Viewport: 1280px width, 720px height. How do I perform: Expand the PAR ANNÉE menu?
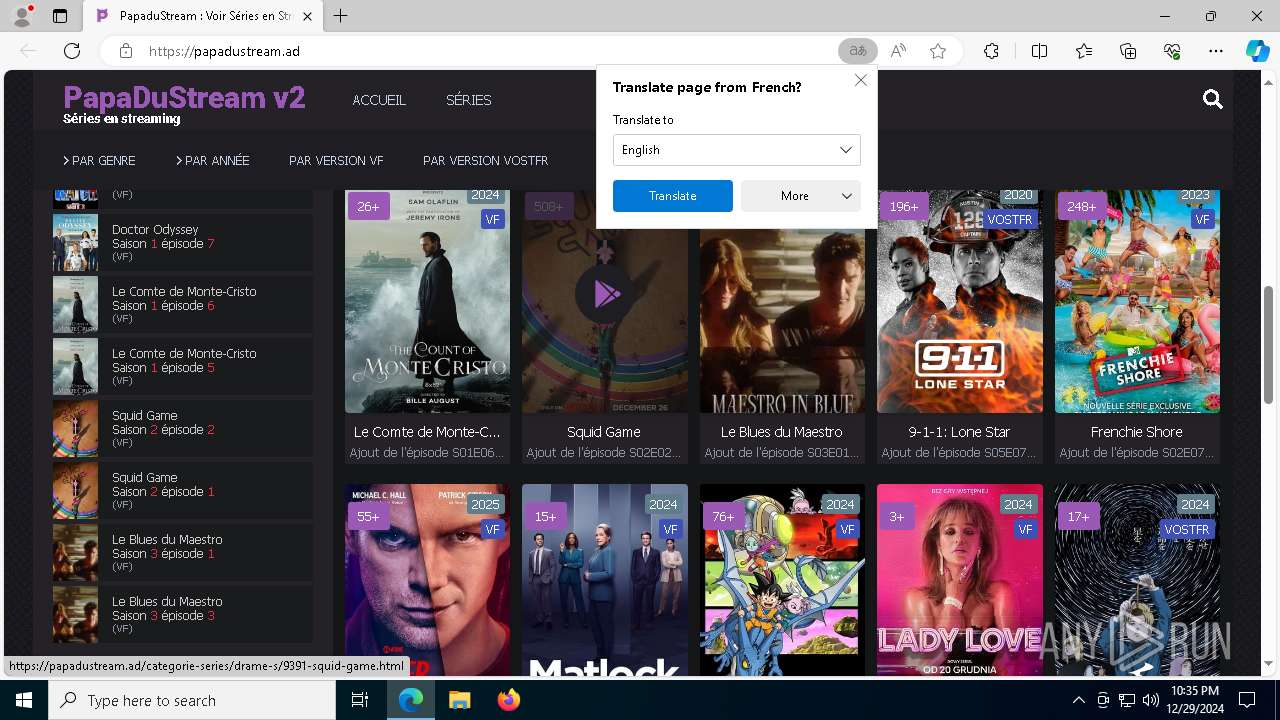pos(213,160)
